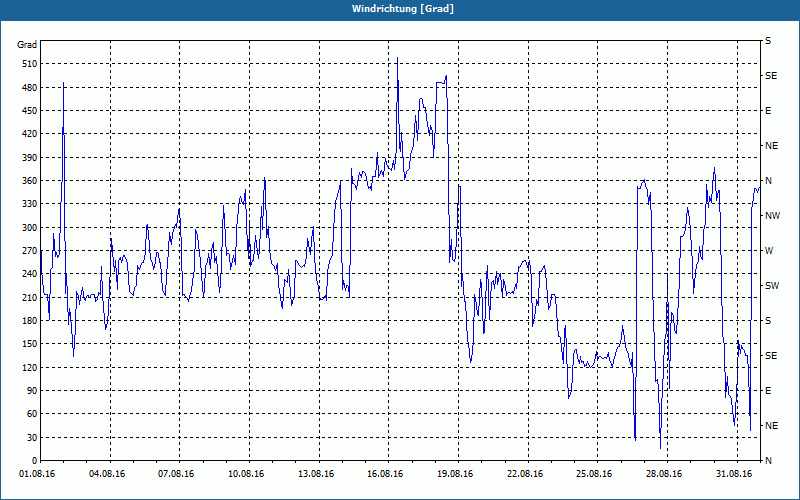Click the y-axis value 30

pos(32,438)
